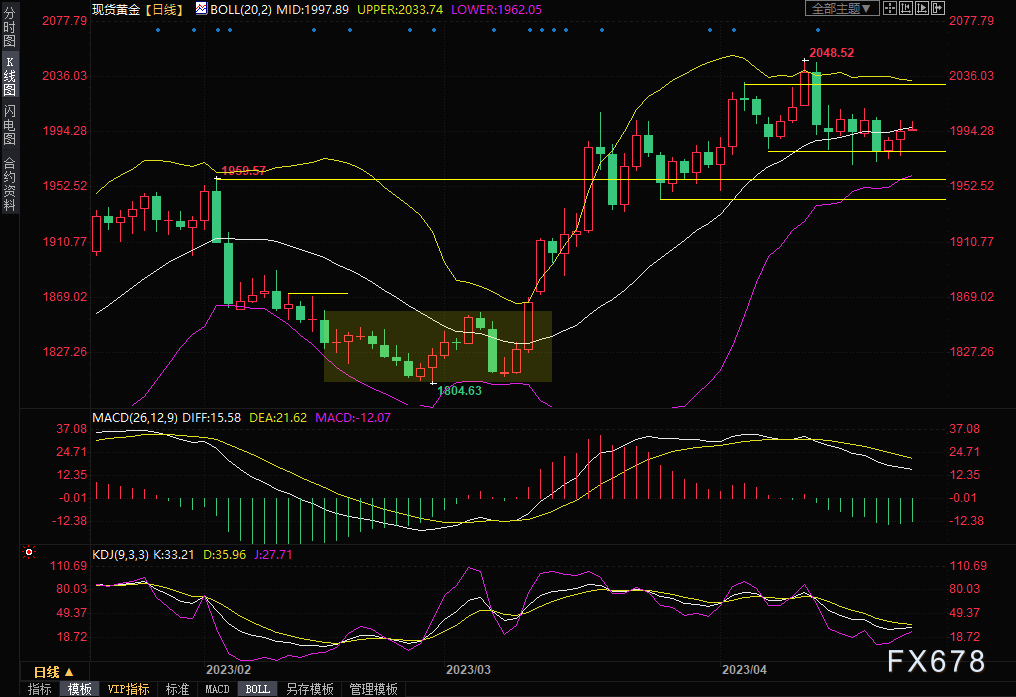The image size is (1016, 697).
Task: Switch to the 指标 bottom tab
Action: point(39,689)
